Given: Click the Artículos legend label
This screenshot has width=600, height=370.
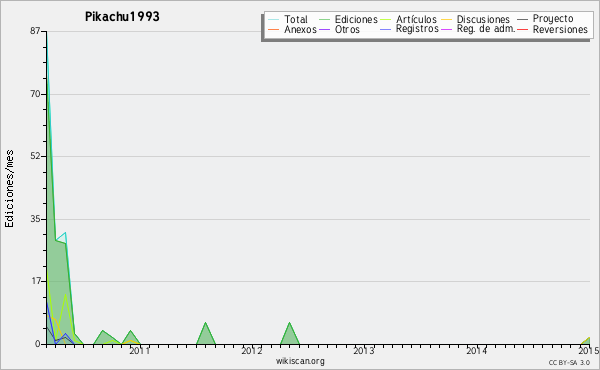Looking at the screenshot, I should point(416,20).
